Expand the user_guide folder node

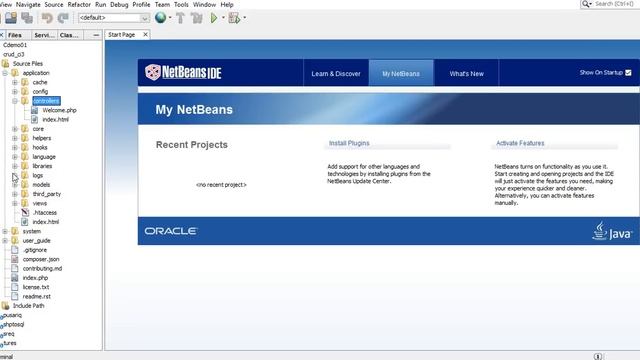click(5, 241)
